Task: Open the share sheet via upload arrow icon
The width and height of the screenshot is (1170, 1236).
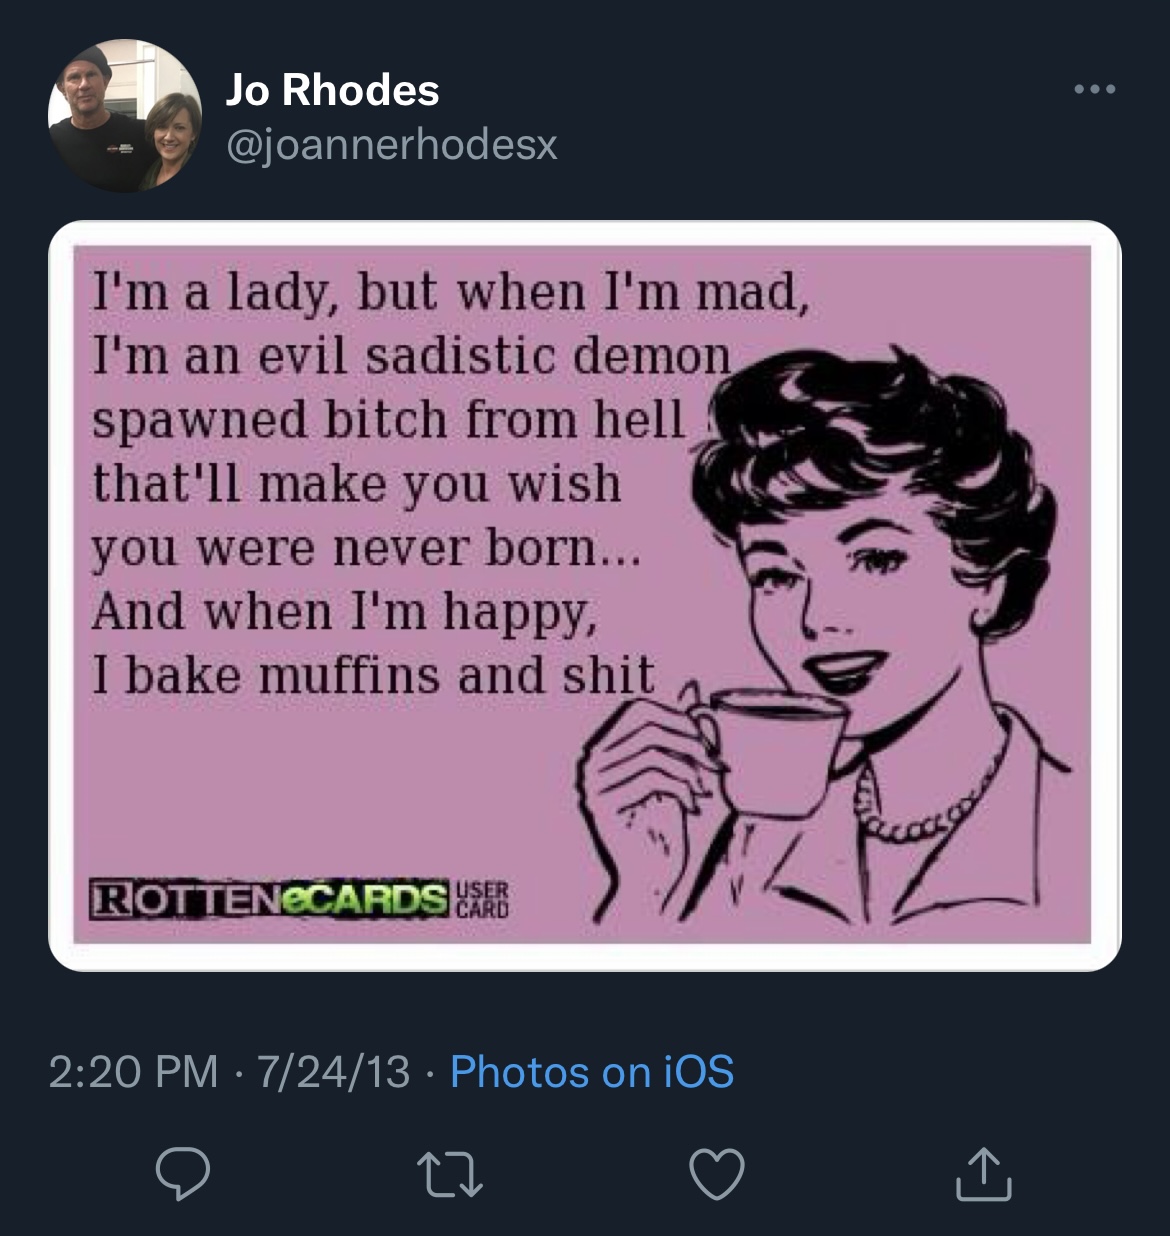Action: (x=984, y=1174)
